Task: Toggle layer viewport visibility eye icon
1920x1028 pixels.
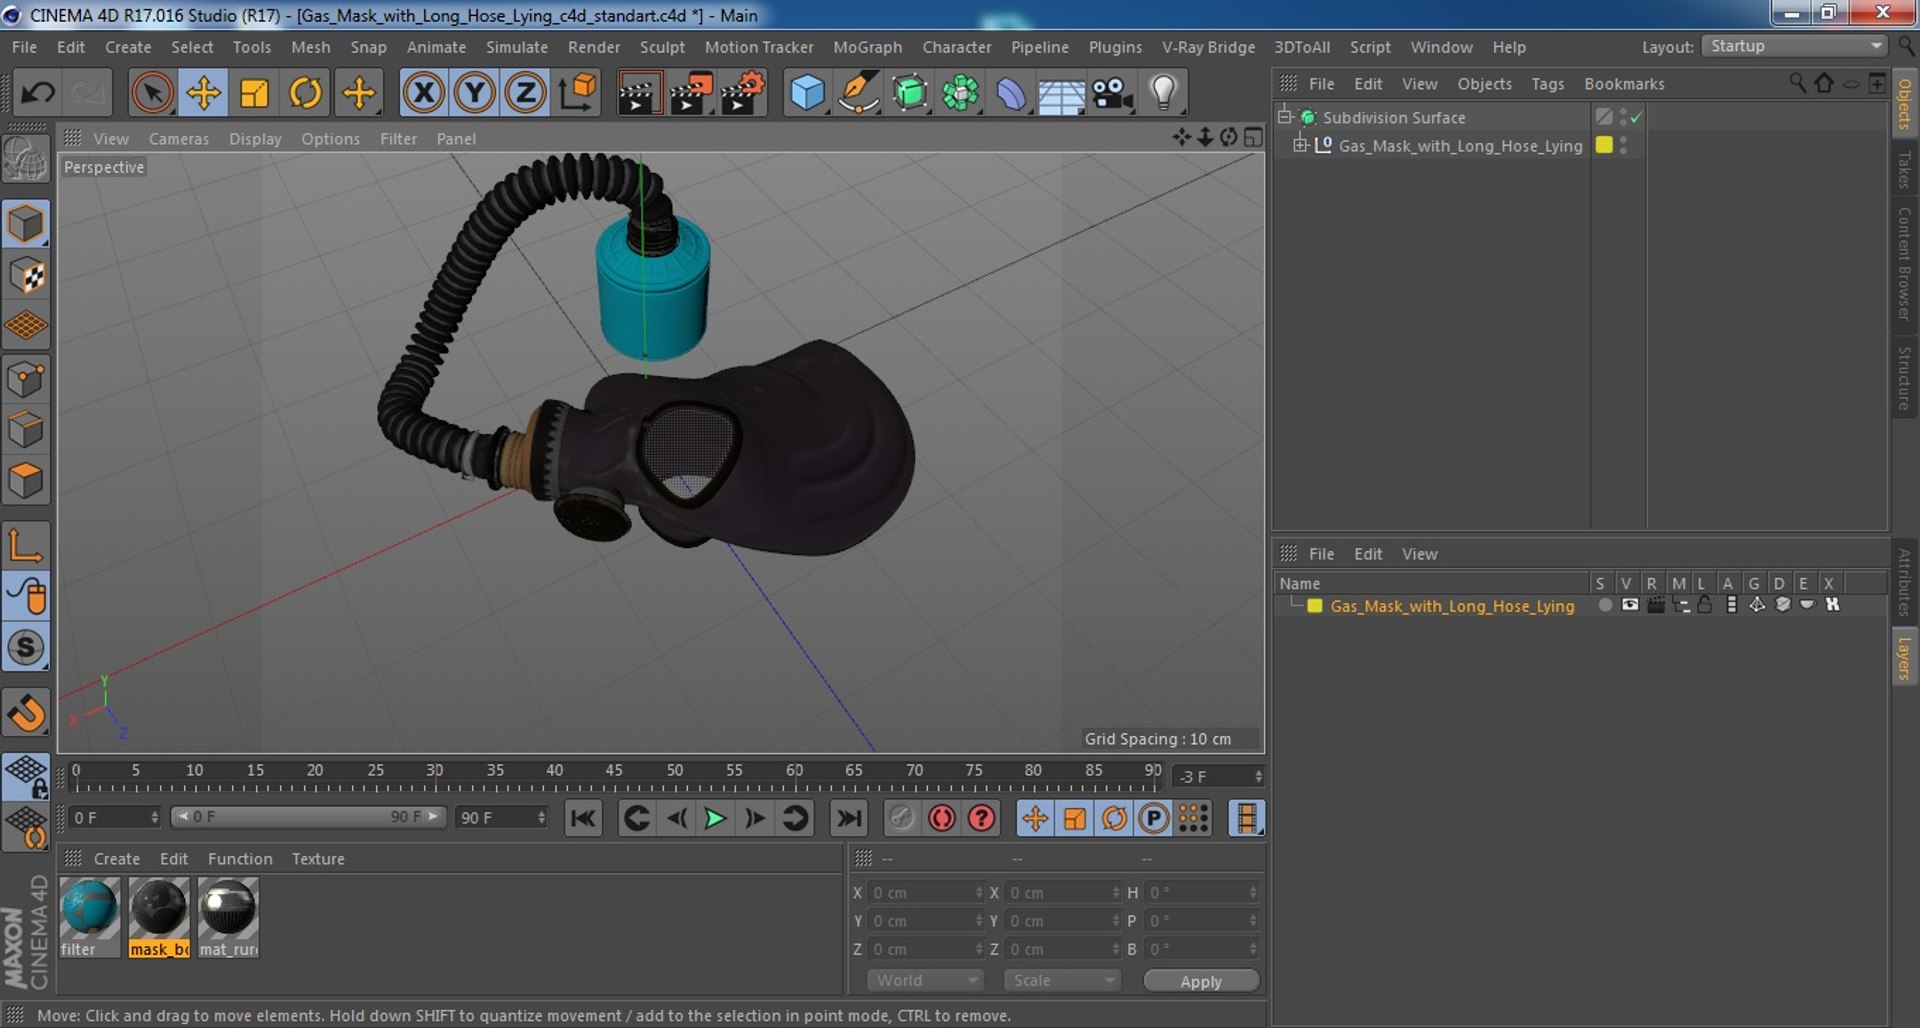Action: point(1630,605)
